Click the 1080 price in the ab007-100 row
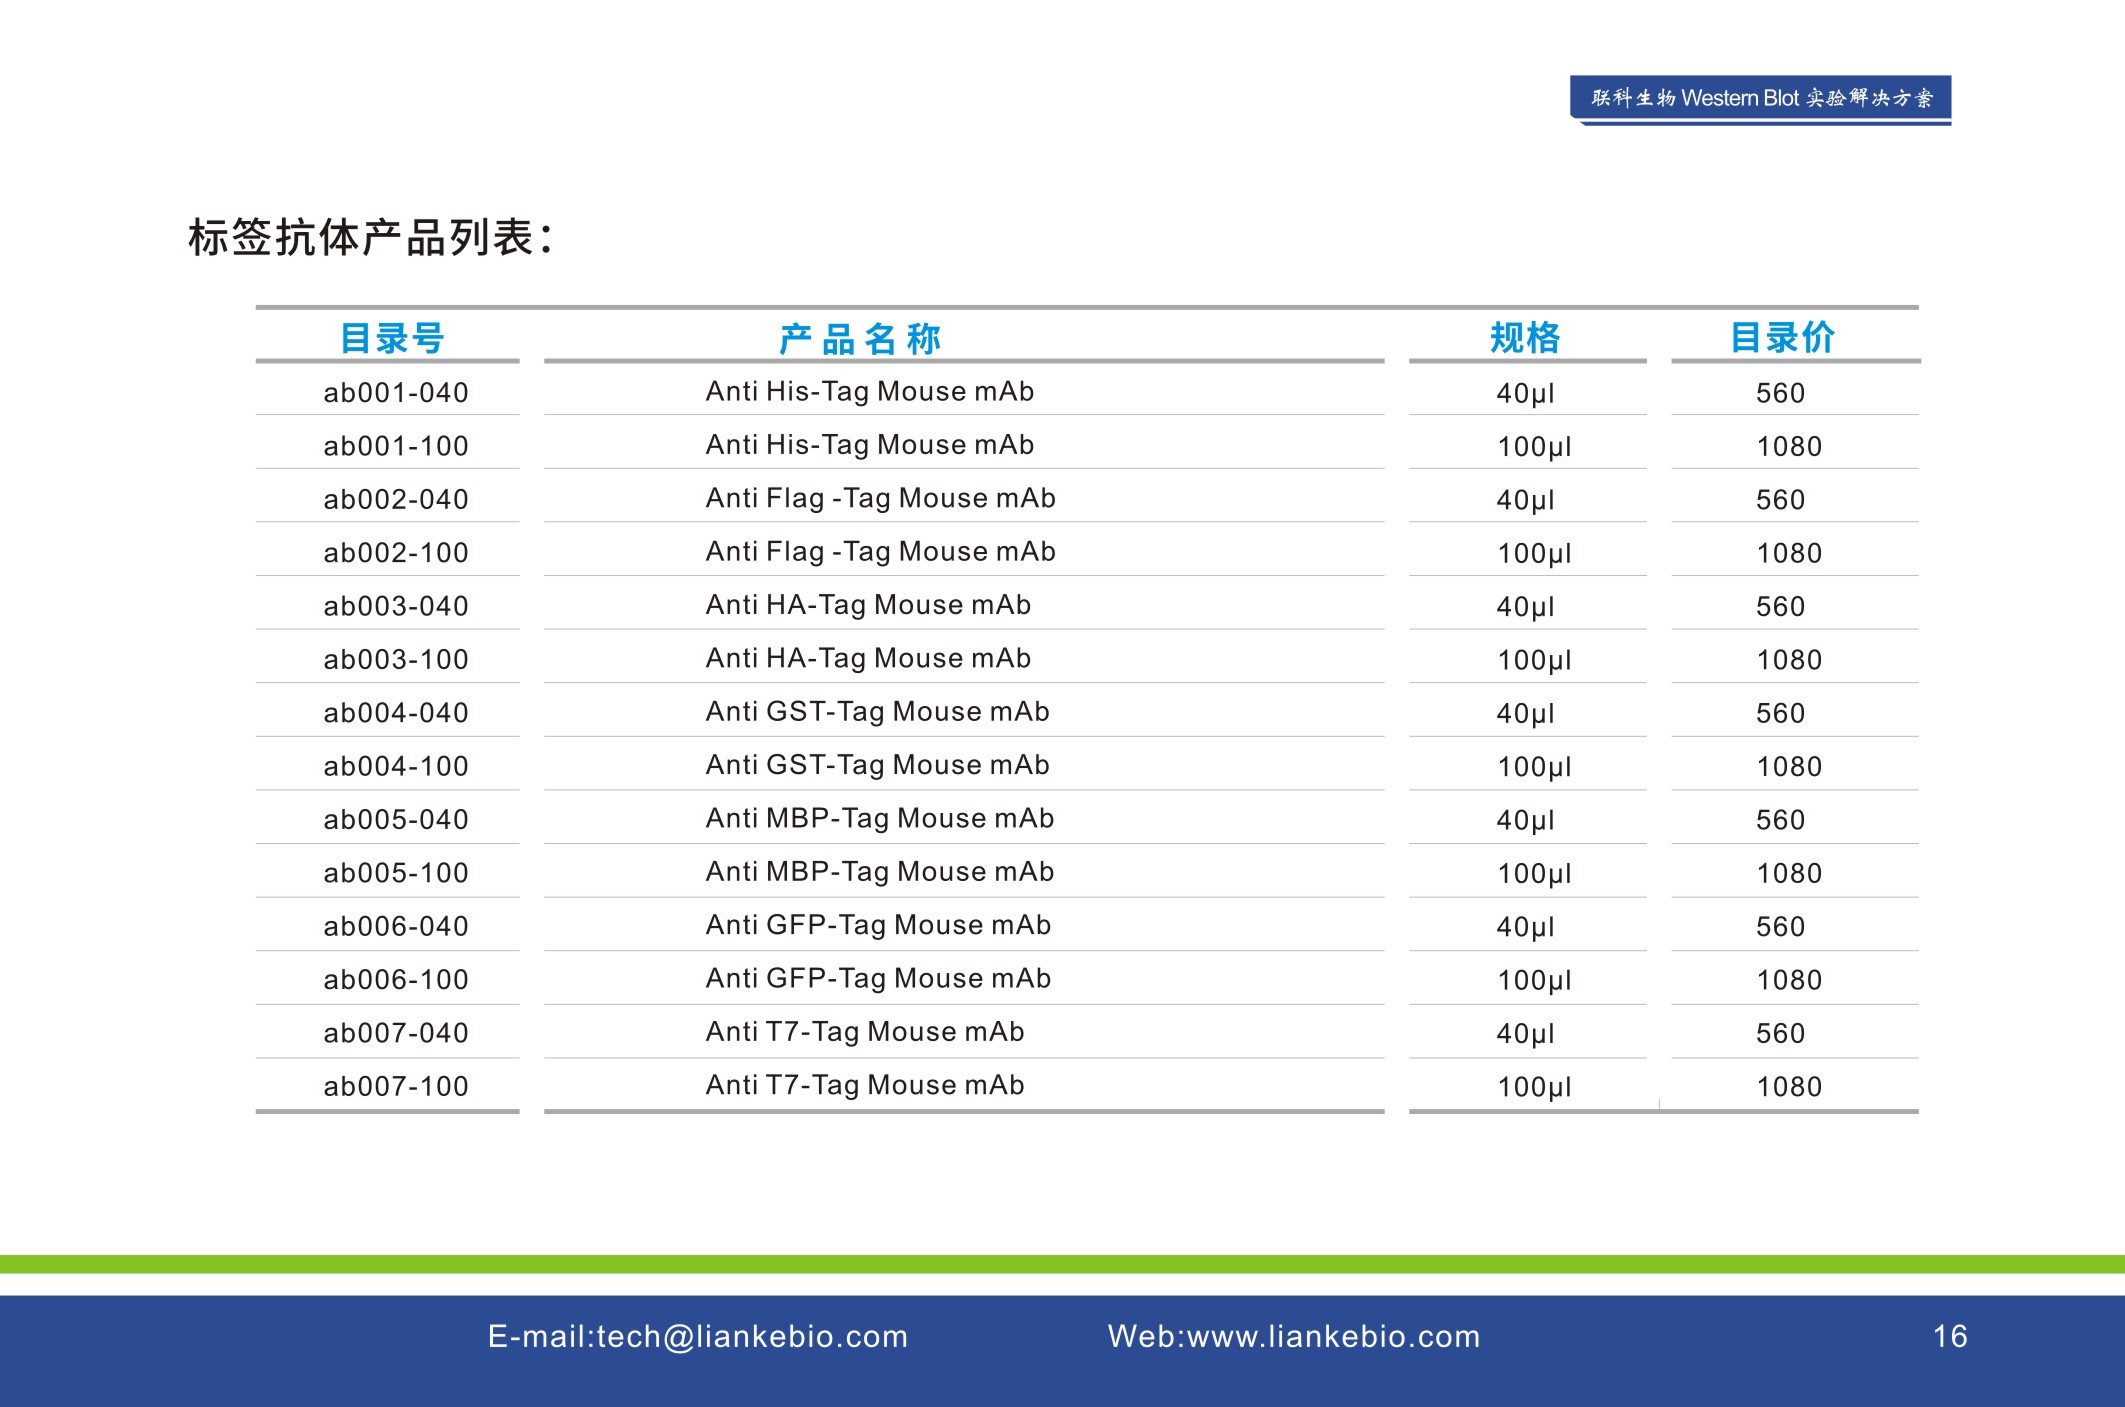2125x1407 pixels. coord(1789,1087)
